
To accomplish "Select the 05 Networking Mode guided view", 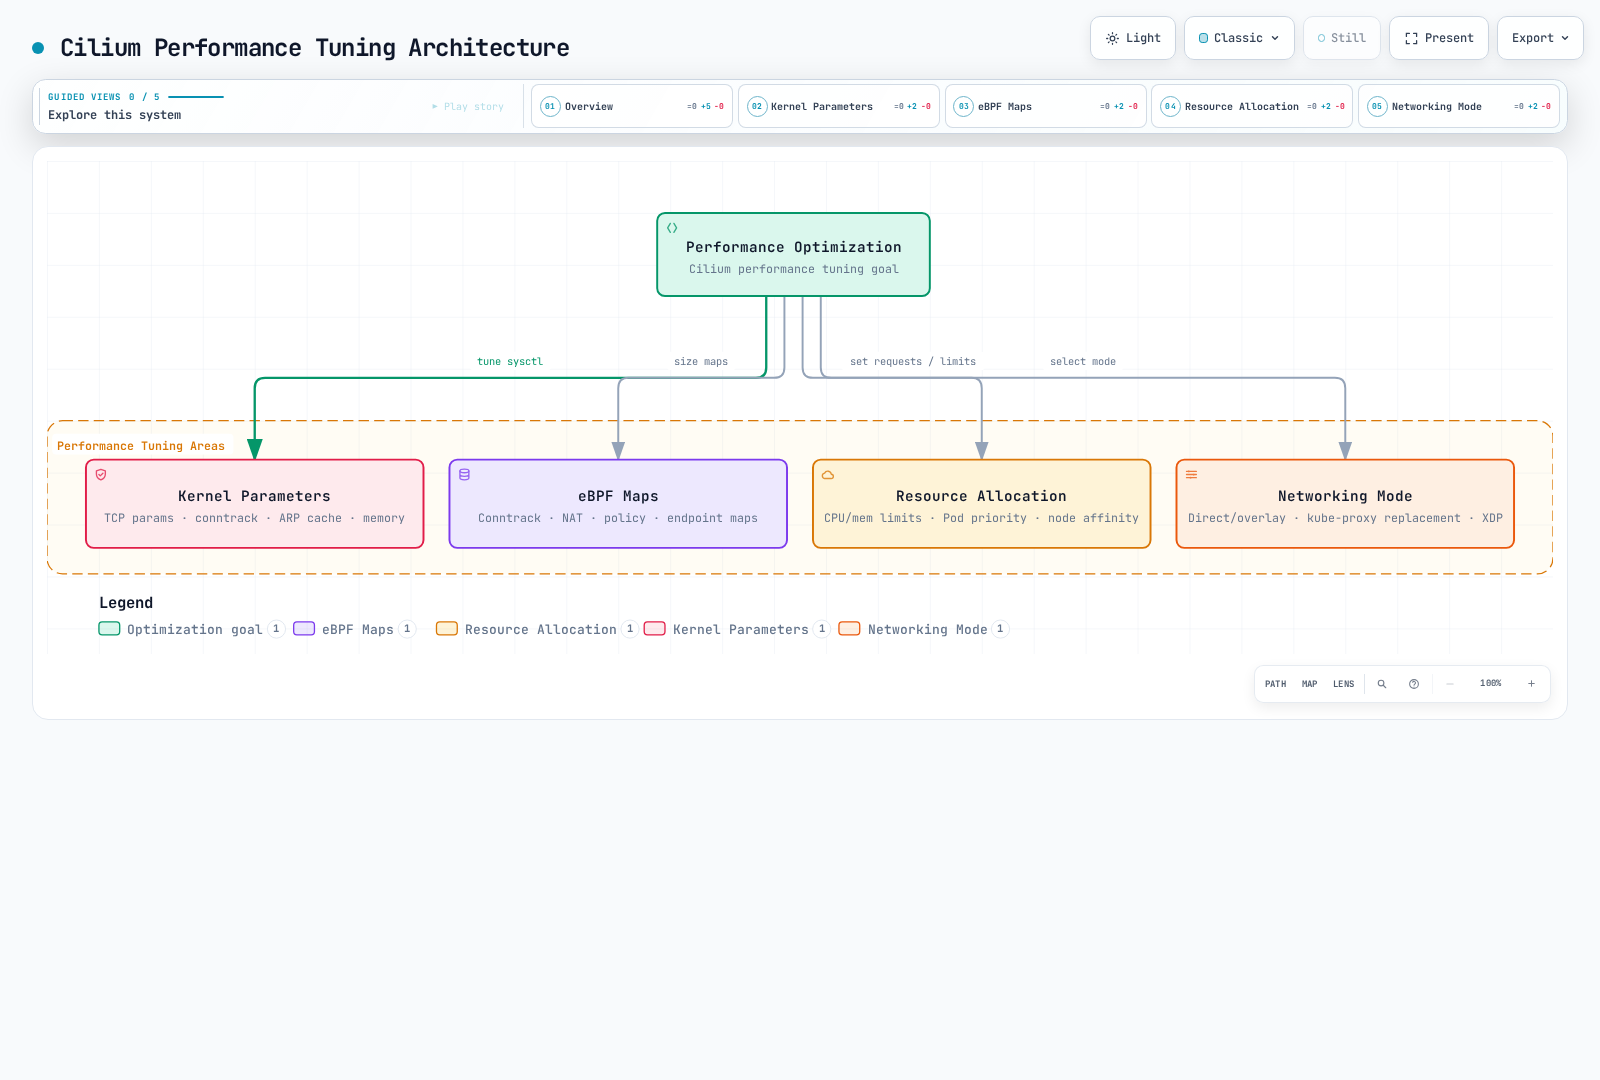I will click(1459, 106).
